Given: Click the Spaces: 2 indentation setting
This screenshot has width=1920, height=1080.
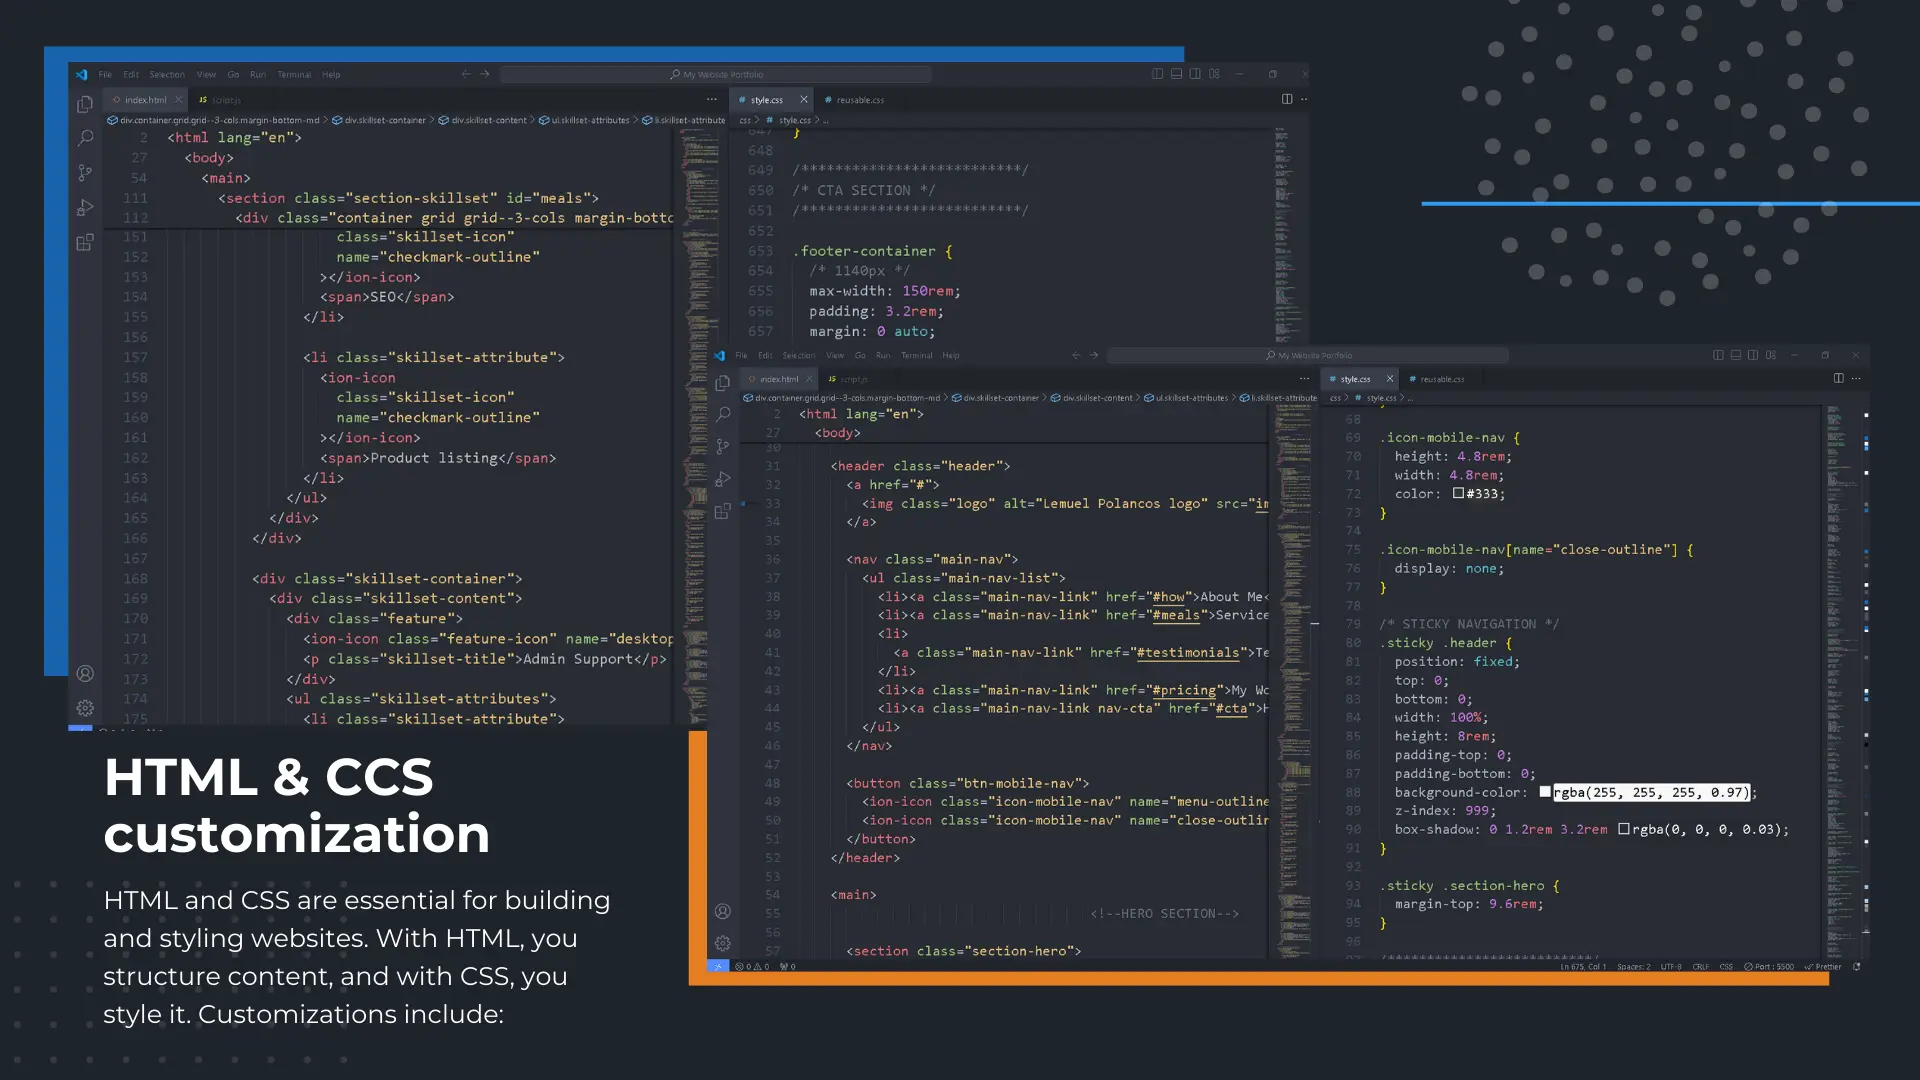Looking at the screenshot, I should pyautogui.click(x=1634, y=966).
